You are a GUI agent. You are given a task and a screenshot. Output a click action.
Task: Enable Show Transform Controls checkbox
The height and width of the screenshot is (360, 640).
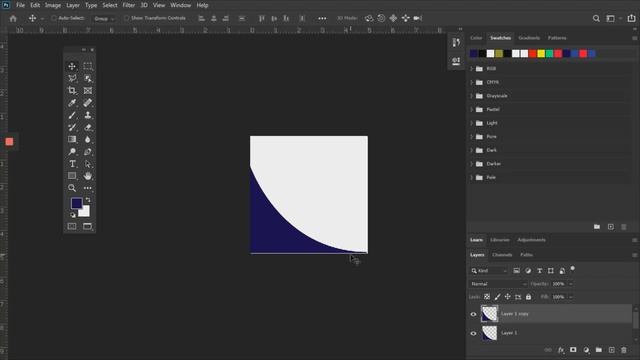126,18
